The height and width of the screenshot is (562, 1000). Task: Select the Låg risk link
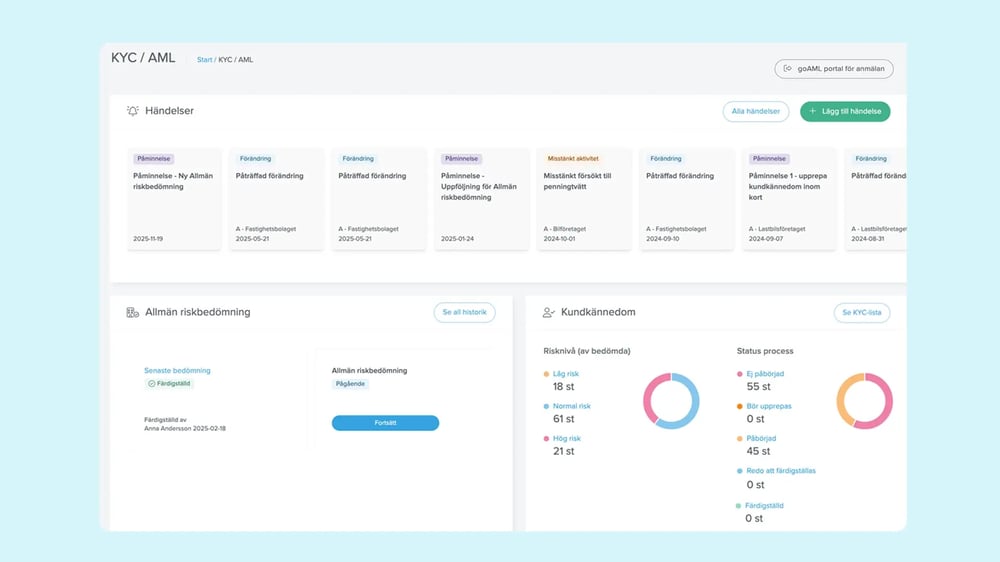(x=565, y=374)
